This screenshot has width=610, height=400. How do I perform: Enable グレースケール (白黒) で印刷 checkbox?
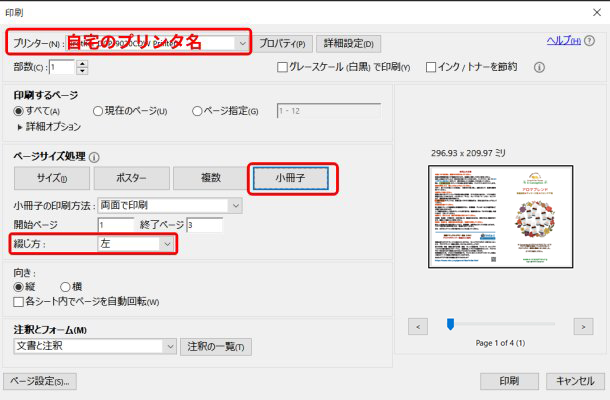pyautogui.click(x=283, y=68)
